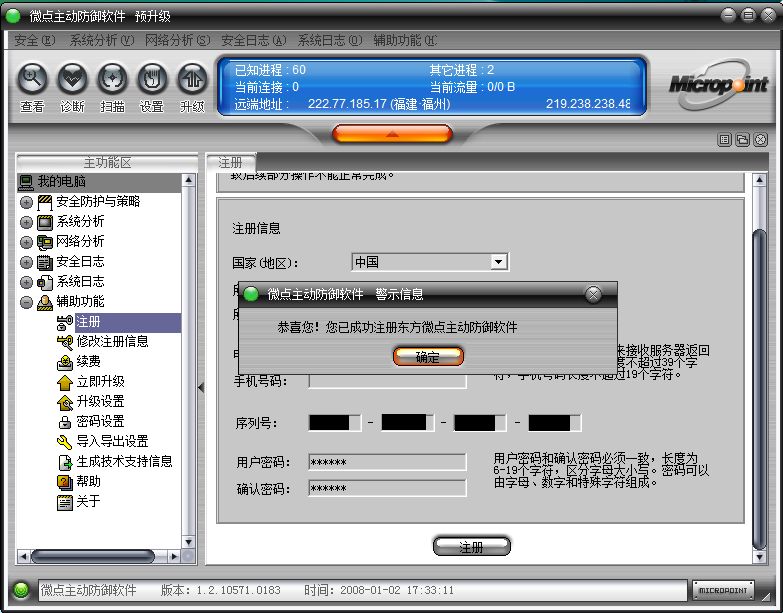This screenshot has height=613, width=783.
Task: Expand the 系统日志 tree node
Action: tap(26, 282)
